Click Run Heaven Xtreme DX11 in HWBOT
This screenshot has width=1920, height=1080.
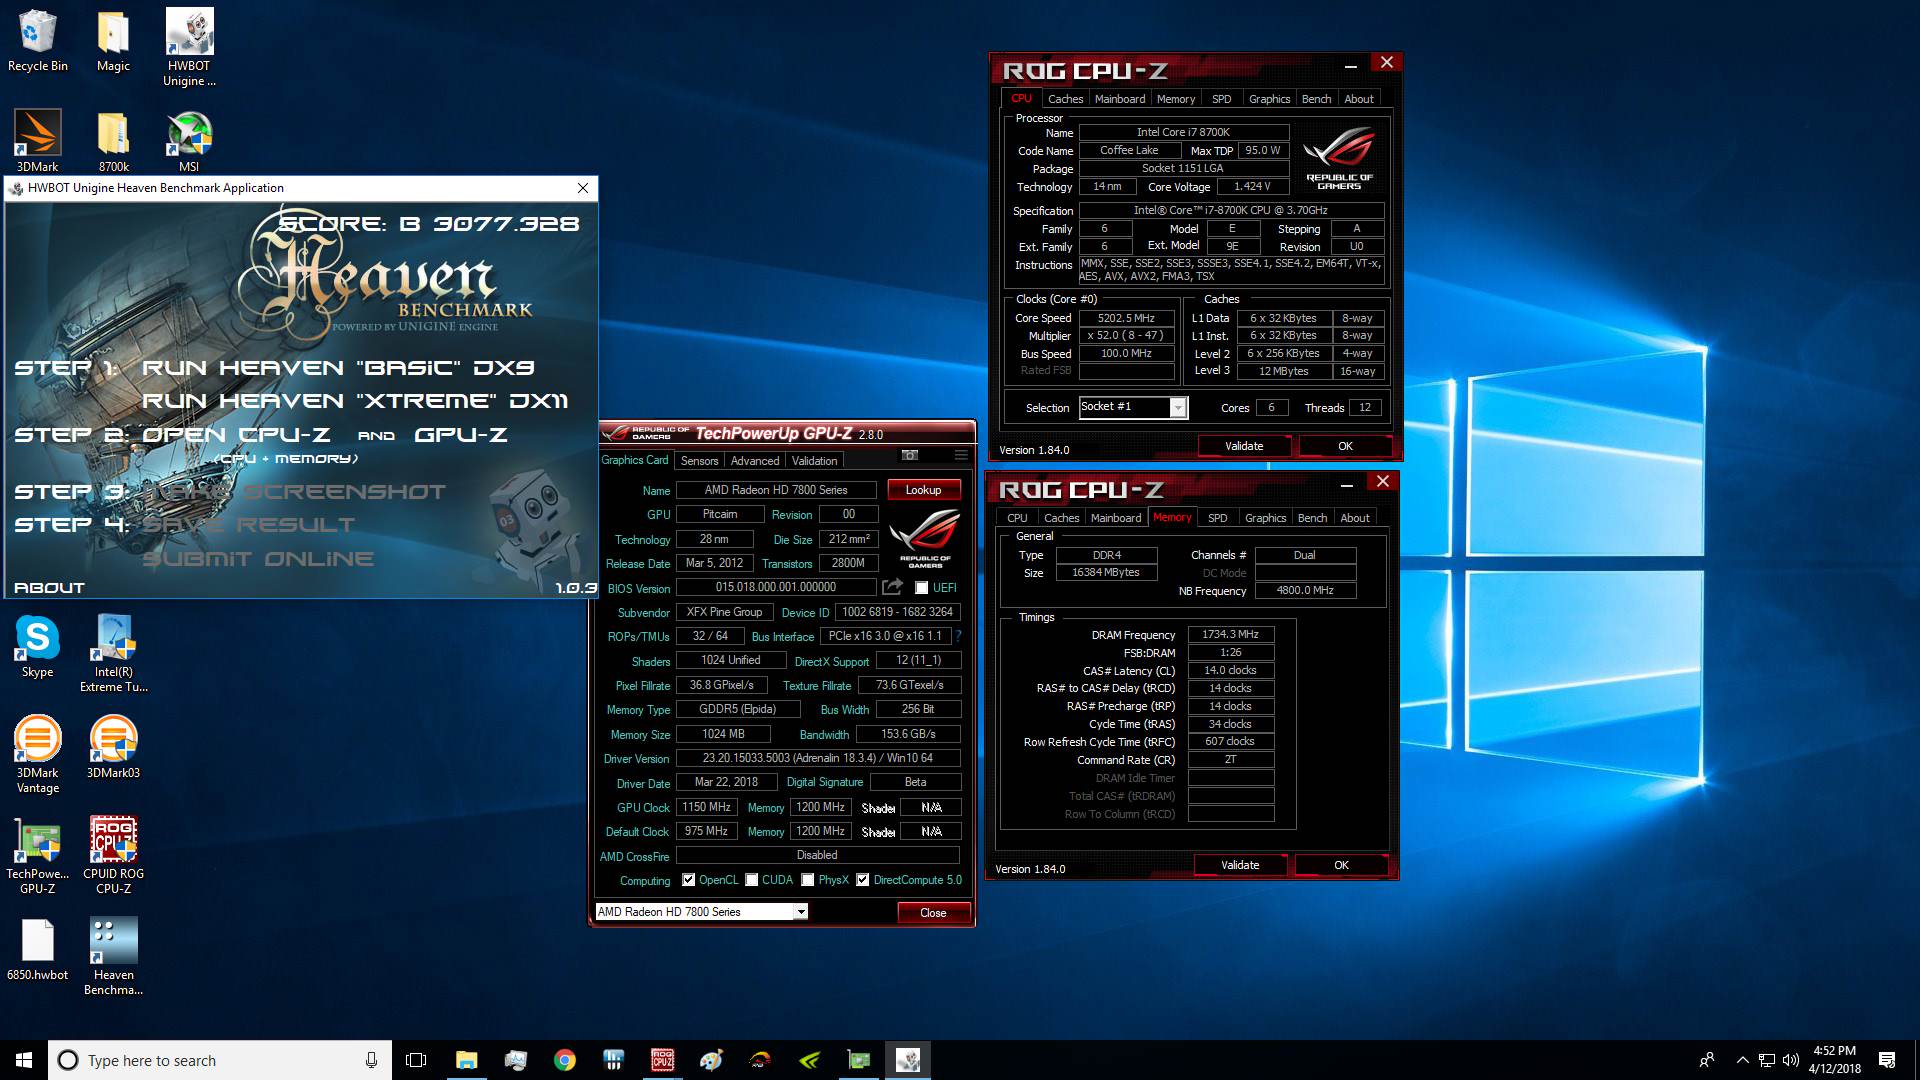355,401
